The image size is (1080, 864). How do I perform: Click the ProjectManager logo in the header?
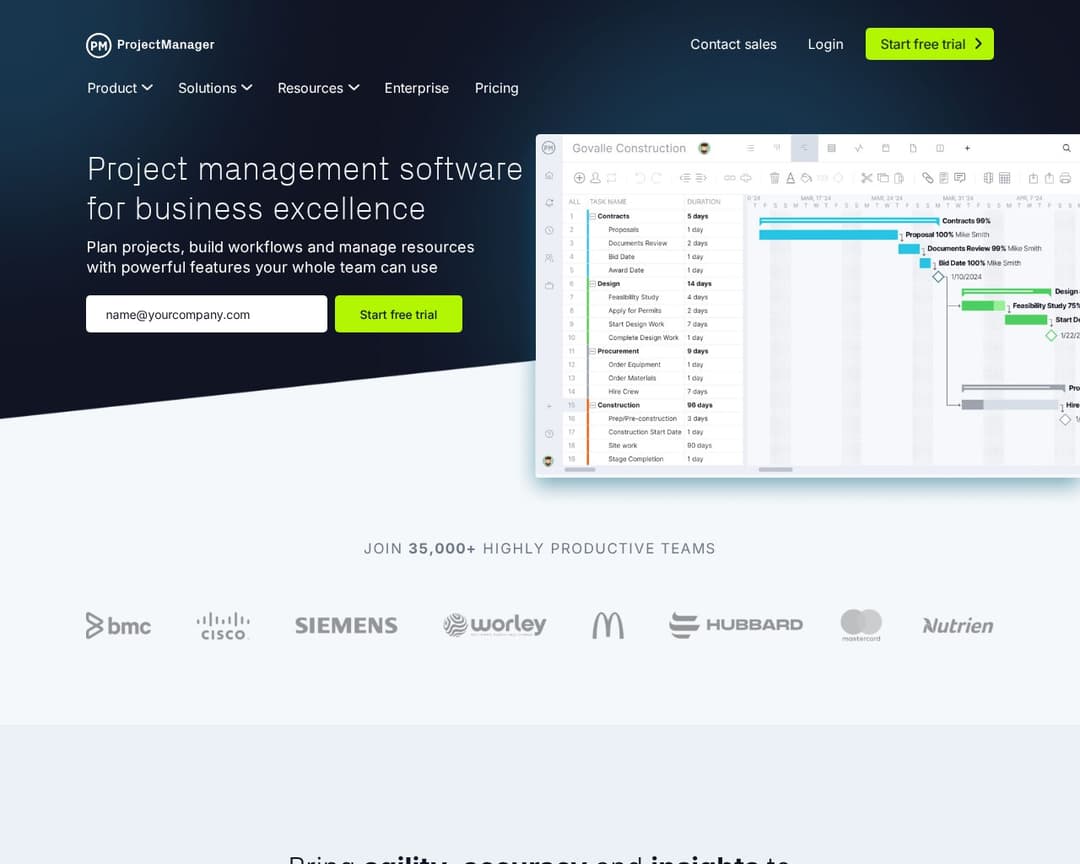coord(150,45)
